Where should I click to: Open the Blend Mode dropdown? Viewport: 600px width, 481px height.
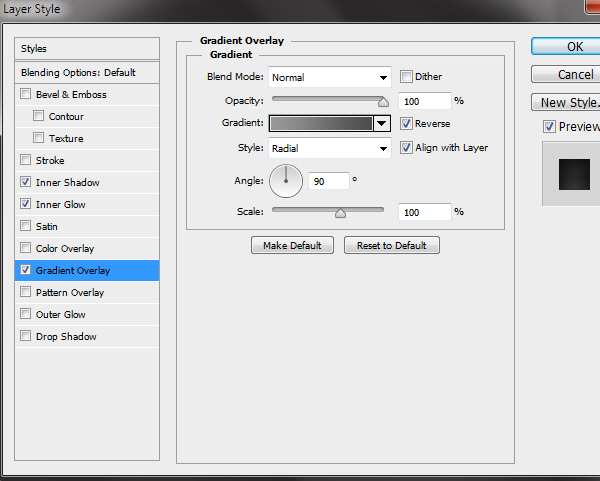coord(329,77)
